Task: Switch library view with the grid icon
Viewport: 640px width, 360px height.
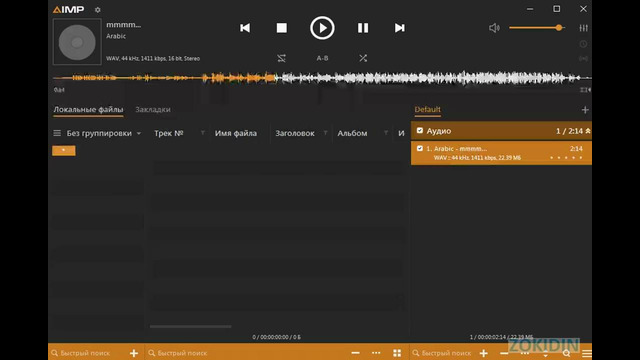Action: (397, 353)
